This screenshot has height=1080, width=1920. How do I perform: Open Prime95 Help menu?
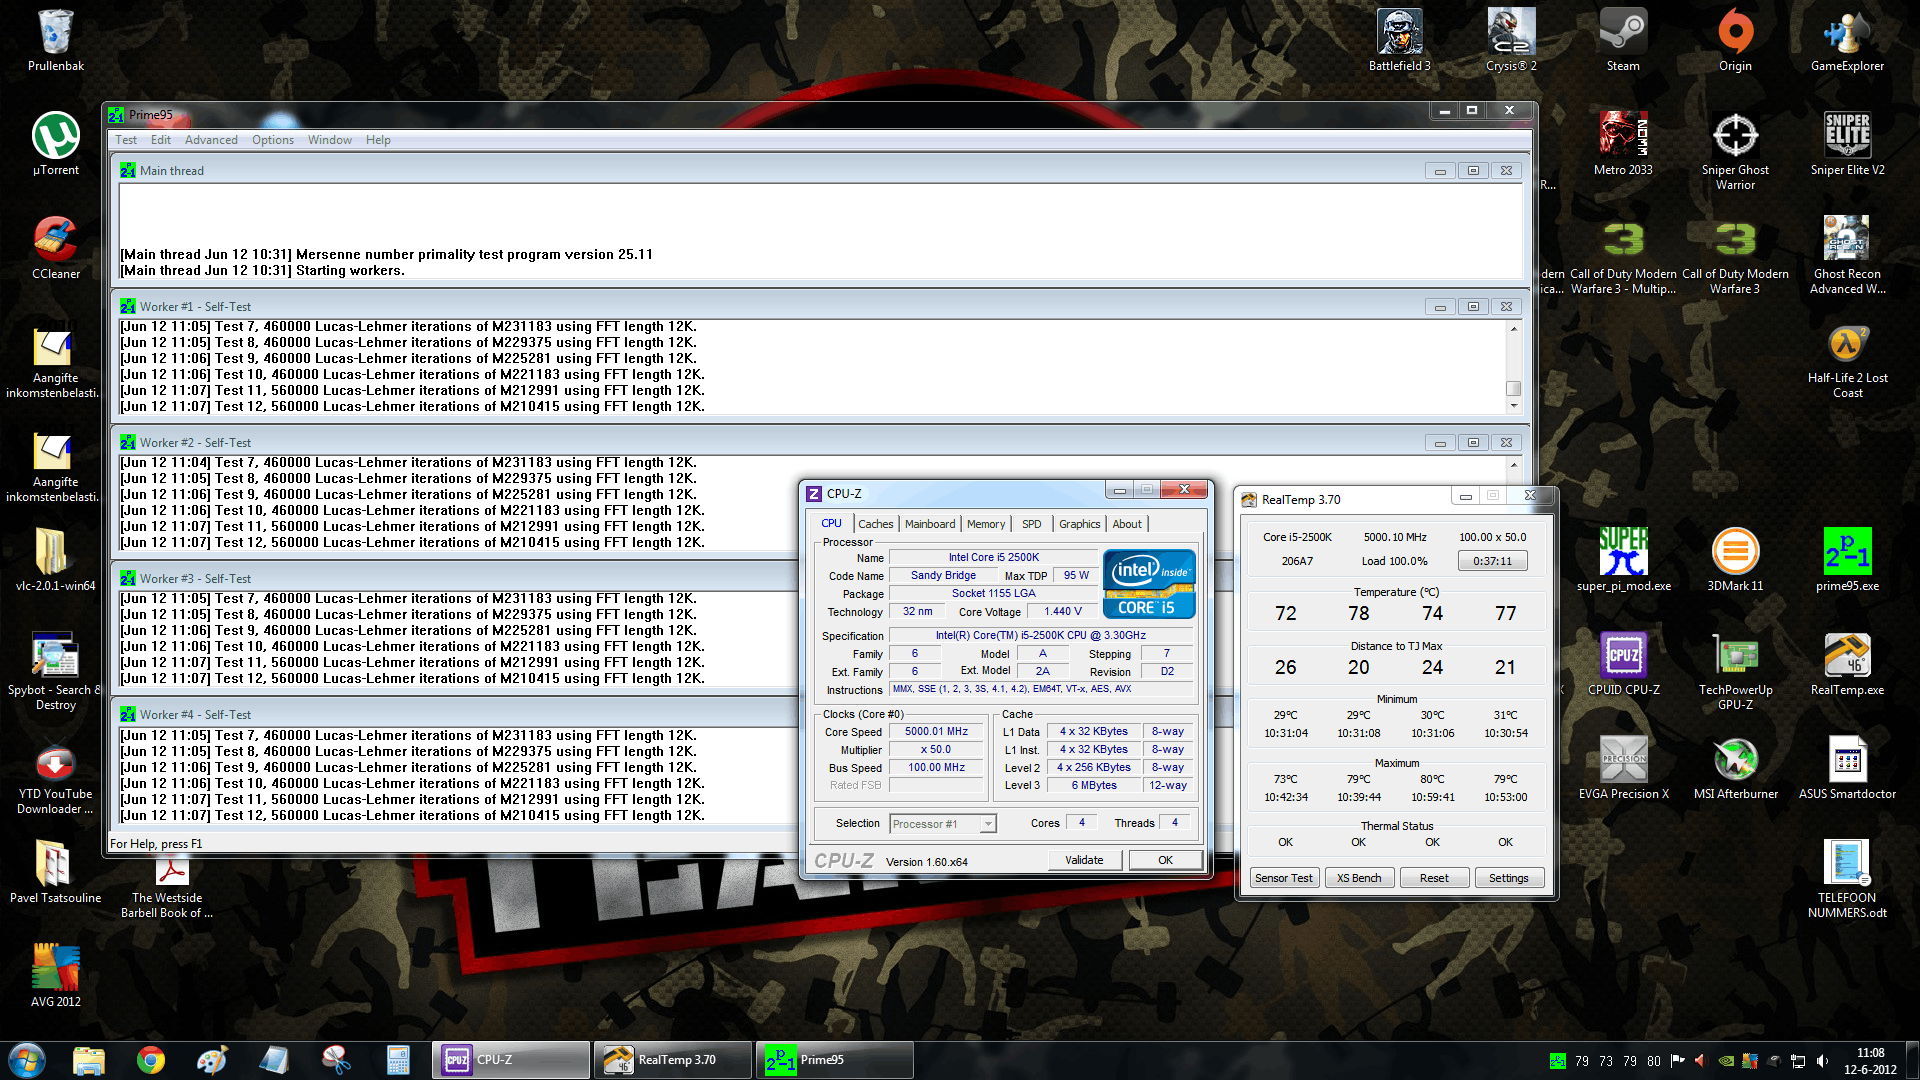pos(378,140)
